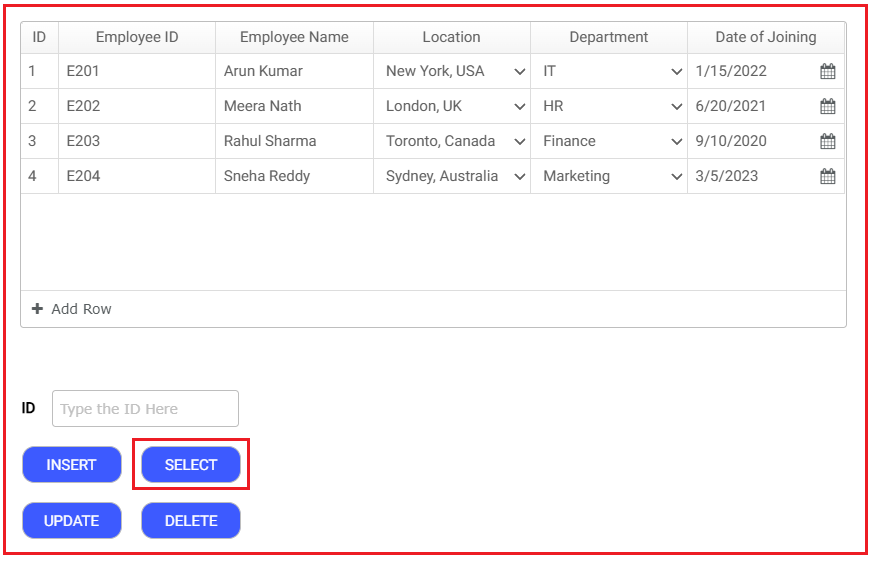Expand the IT department dropdown

677,71
